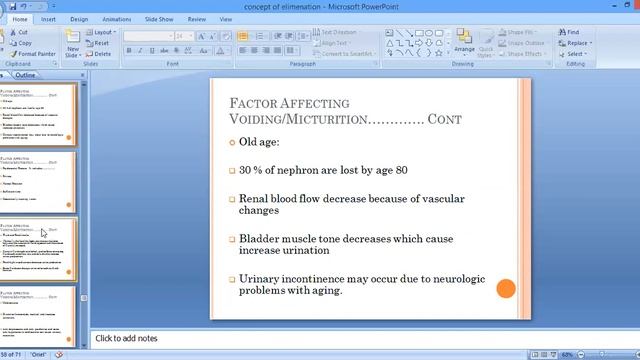Decrease list indent level
This screenshot has height=360, width=640.
pyautogui.click(x=278, y=36)
